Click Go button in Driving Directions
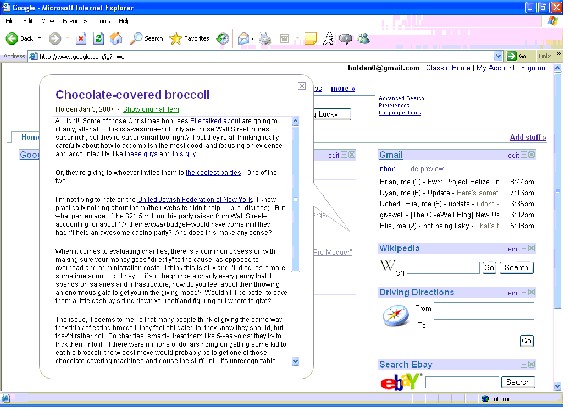 tap(526, 340)
